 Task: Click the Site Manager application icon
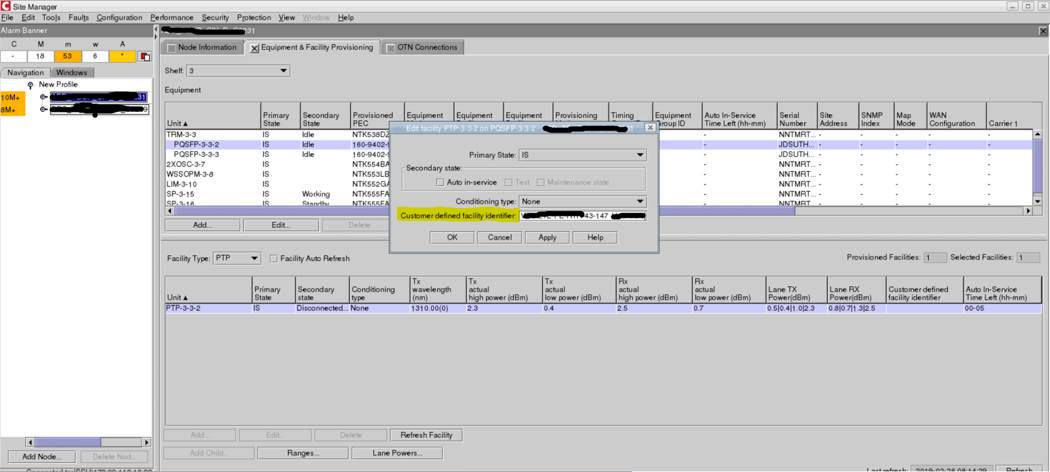[6, 6]
